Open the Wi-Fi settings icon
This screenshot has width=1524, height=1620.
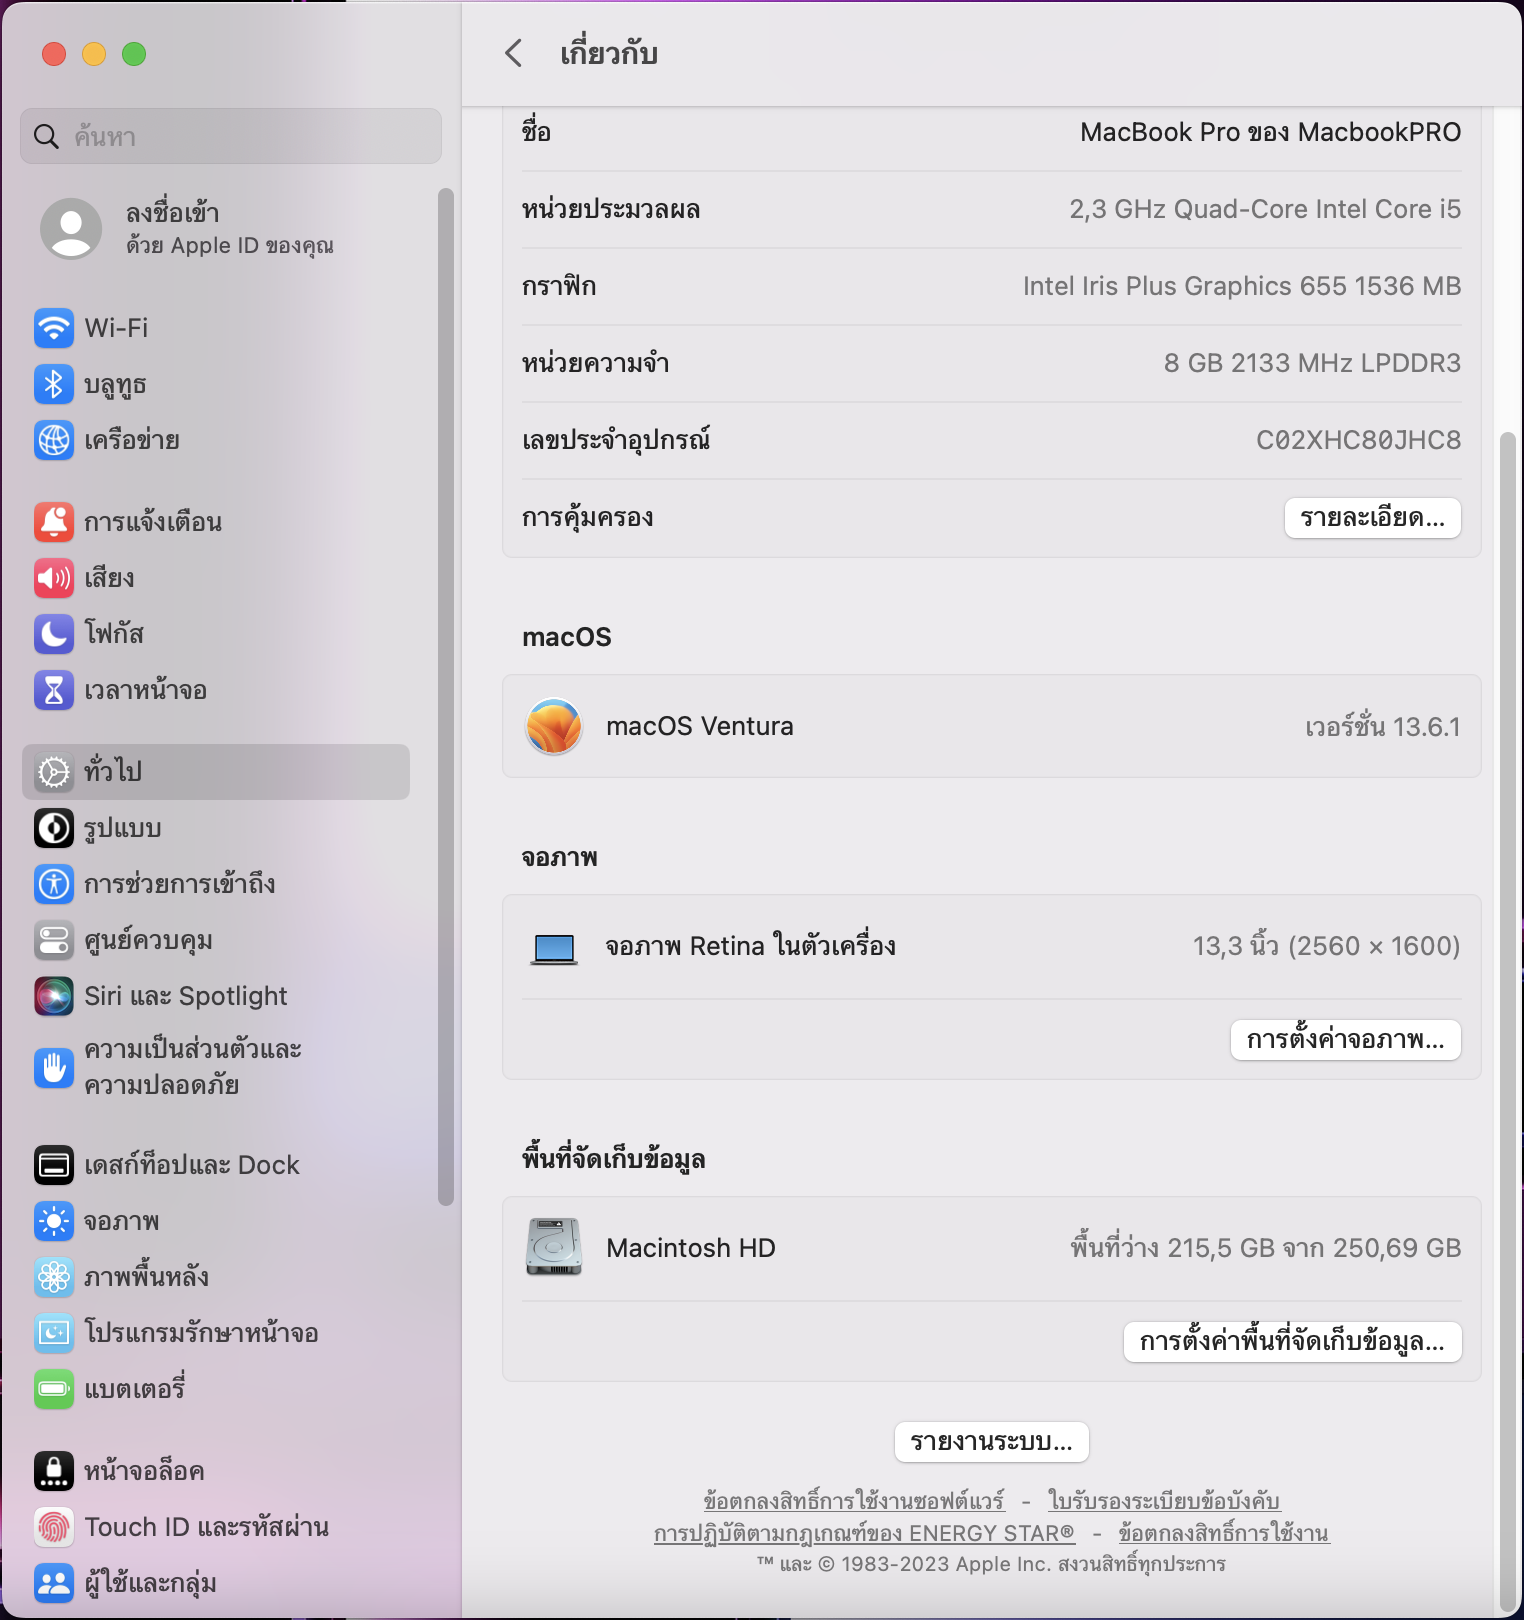tap(54, 328)
